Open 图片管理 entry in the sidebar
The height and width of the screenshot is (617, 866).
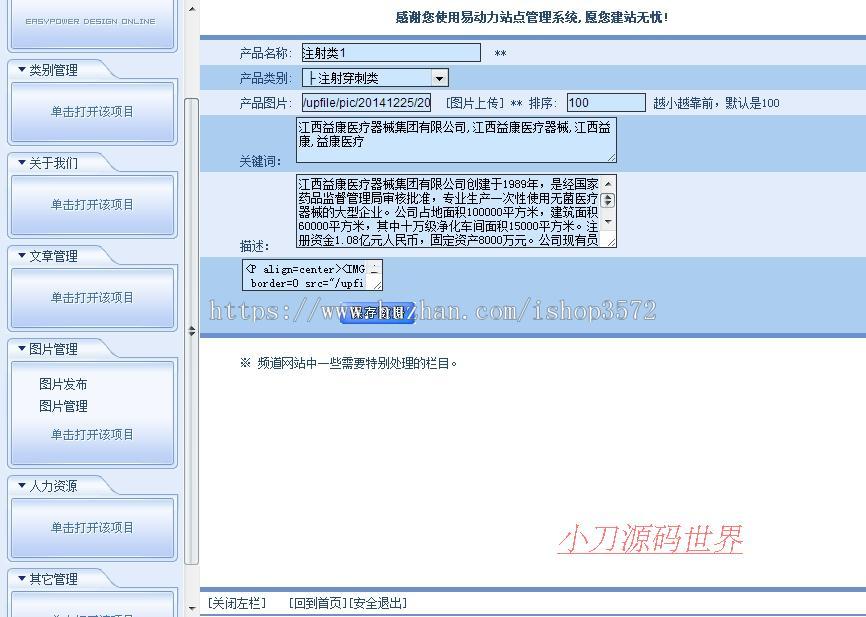pos(63,405)
